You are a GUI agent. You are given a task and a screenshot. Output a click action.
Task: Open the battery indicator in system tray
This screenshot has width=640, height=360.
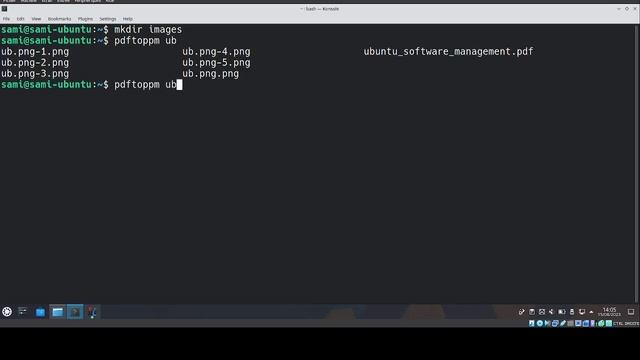(x=562, y=312)
